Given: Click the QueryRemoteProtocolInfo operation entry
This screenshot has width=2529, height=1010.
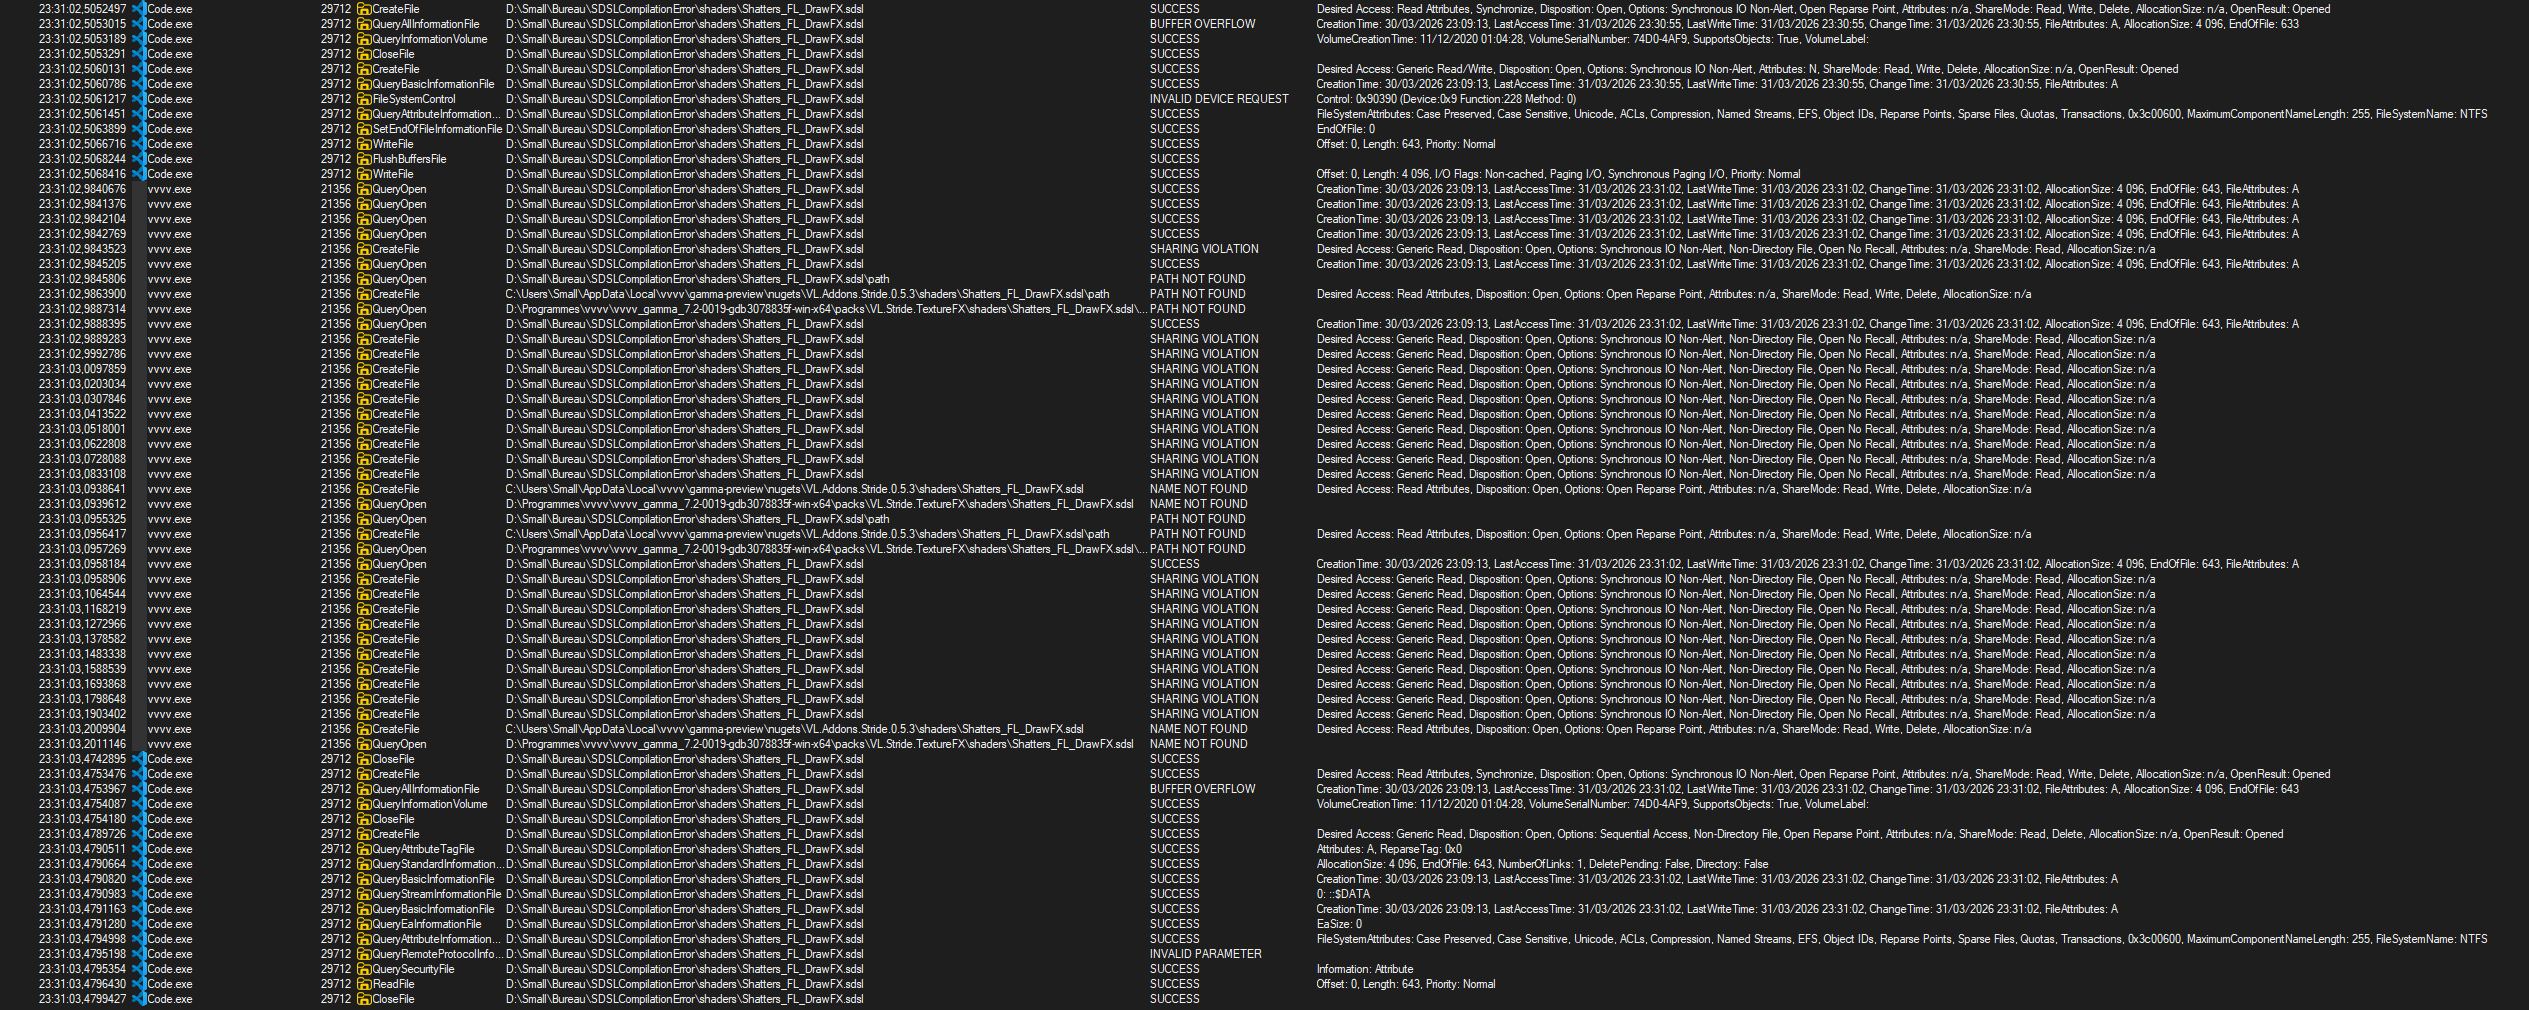Looking at the screenshot, I should 436,954.
